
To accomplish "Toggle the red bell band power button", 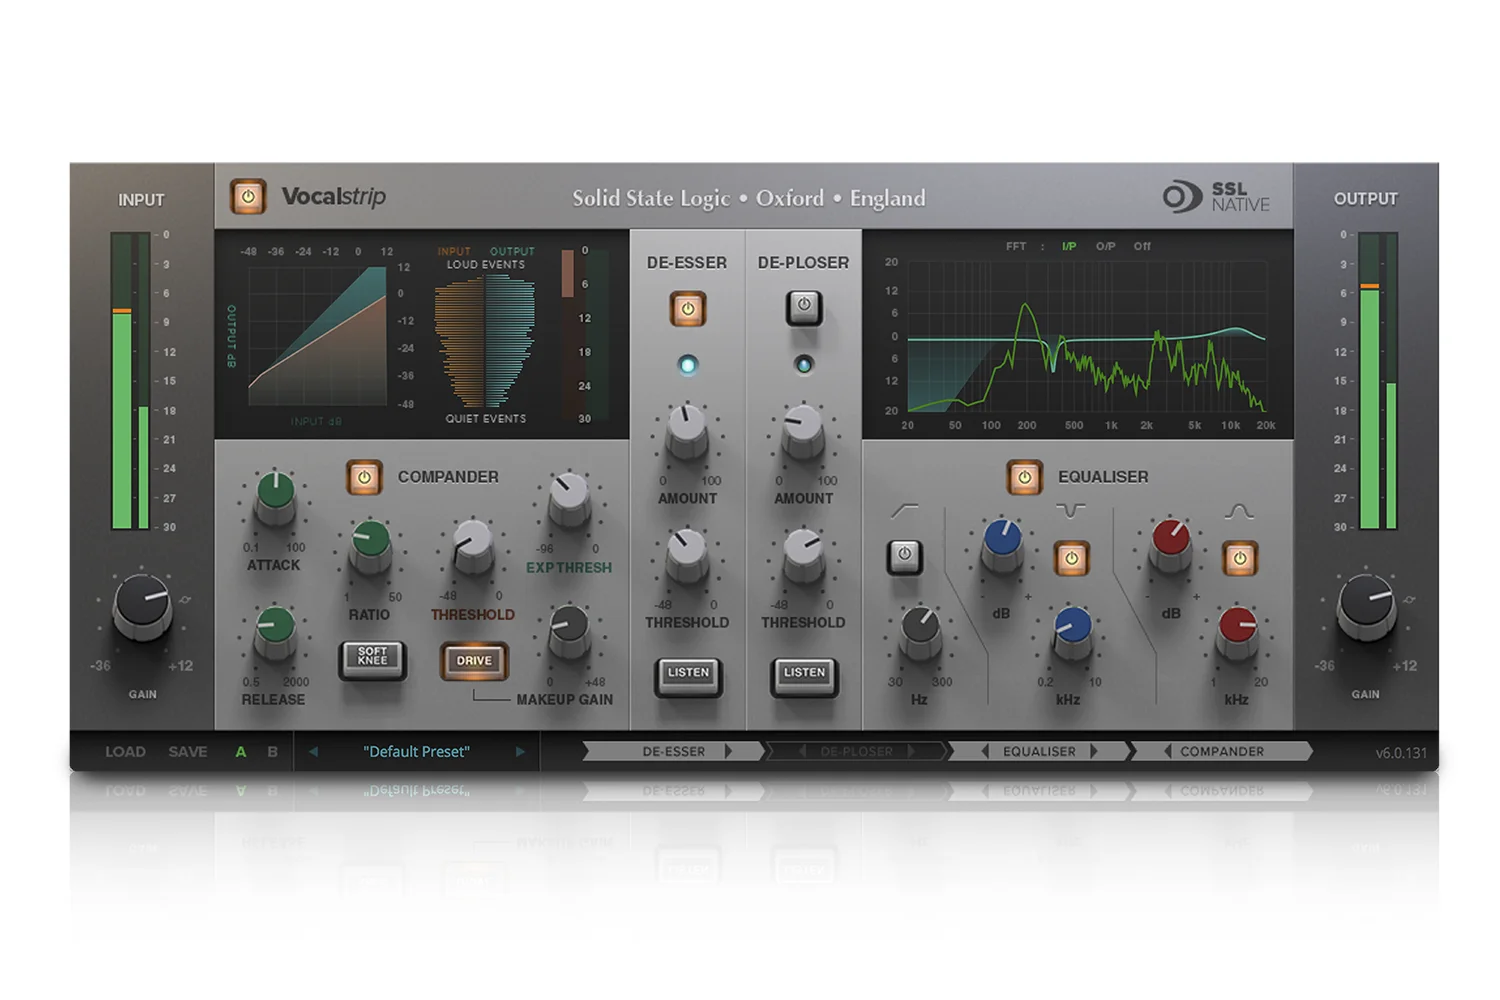I will 1240,558.
